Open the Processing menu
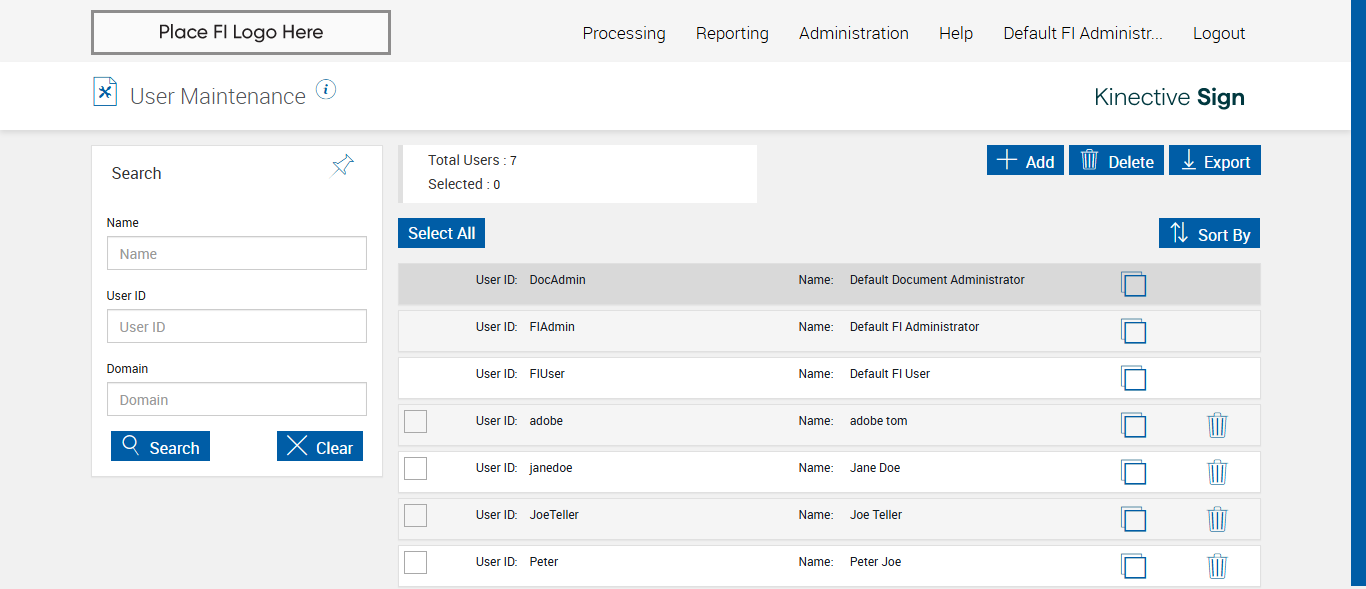This screenshot has width=1366, height=589. tap(623, 33)
